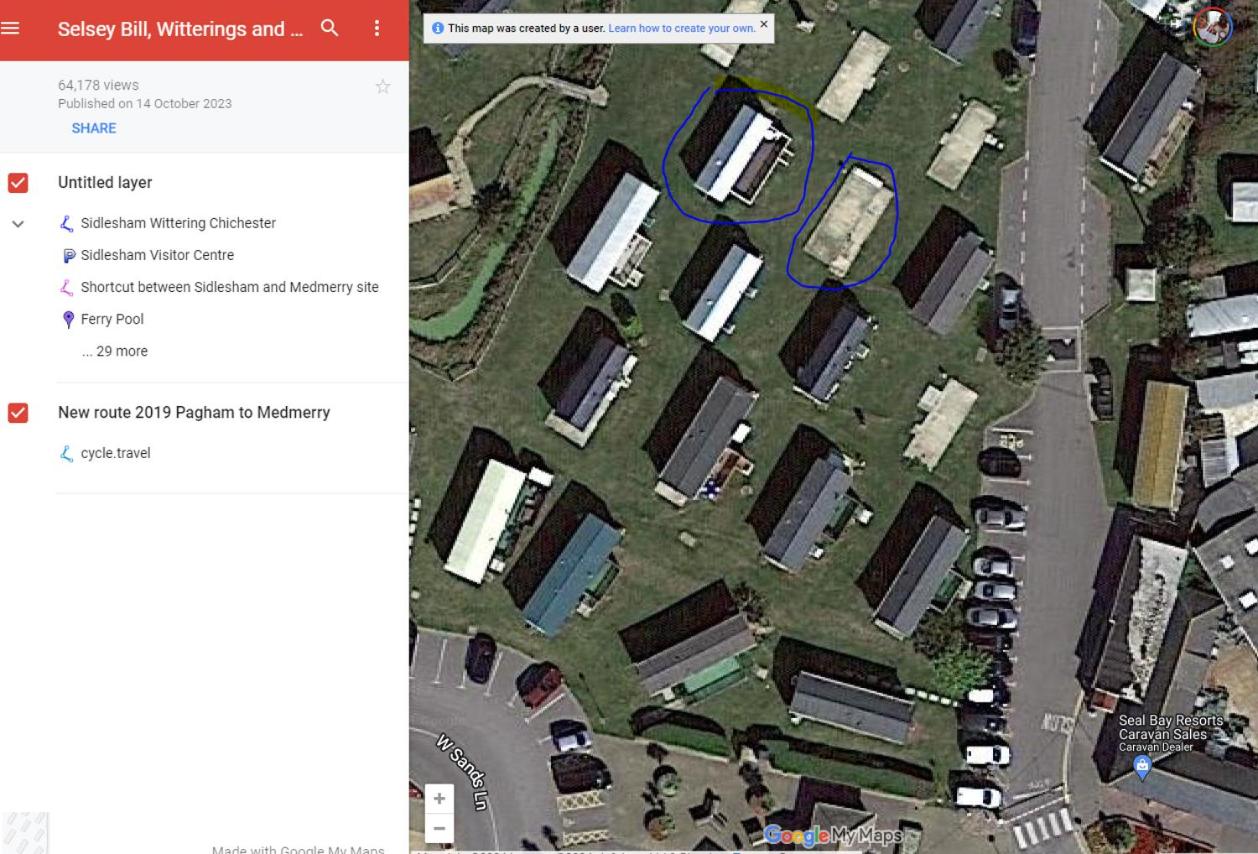Click the Ferry Pool pin marker icon

[68, 320]
